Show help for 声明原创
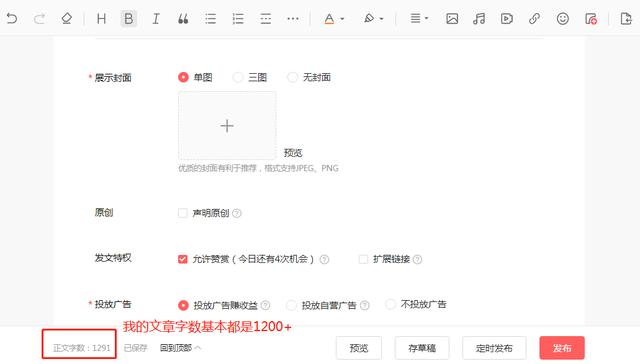The width and height of the screenshot is (640, 364). coord(237,213)
